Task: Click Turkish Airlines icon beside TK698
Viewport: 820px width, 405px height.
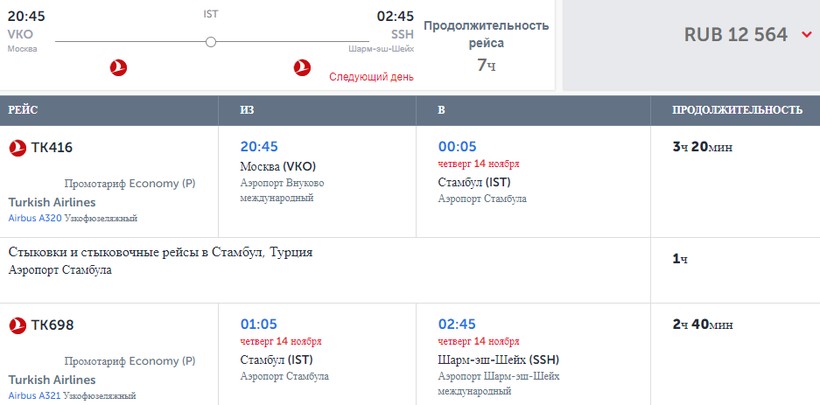Action: click(x=17, y=325)
